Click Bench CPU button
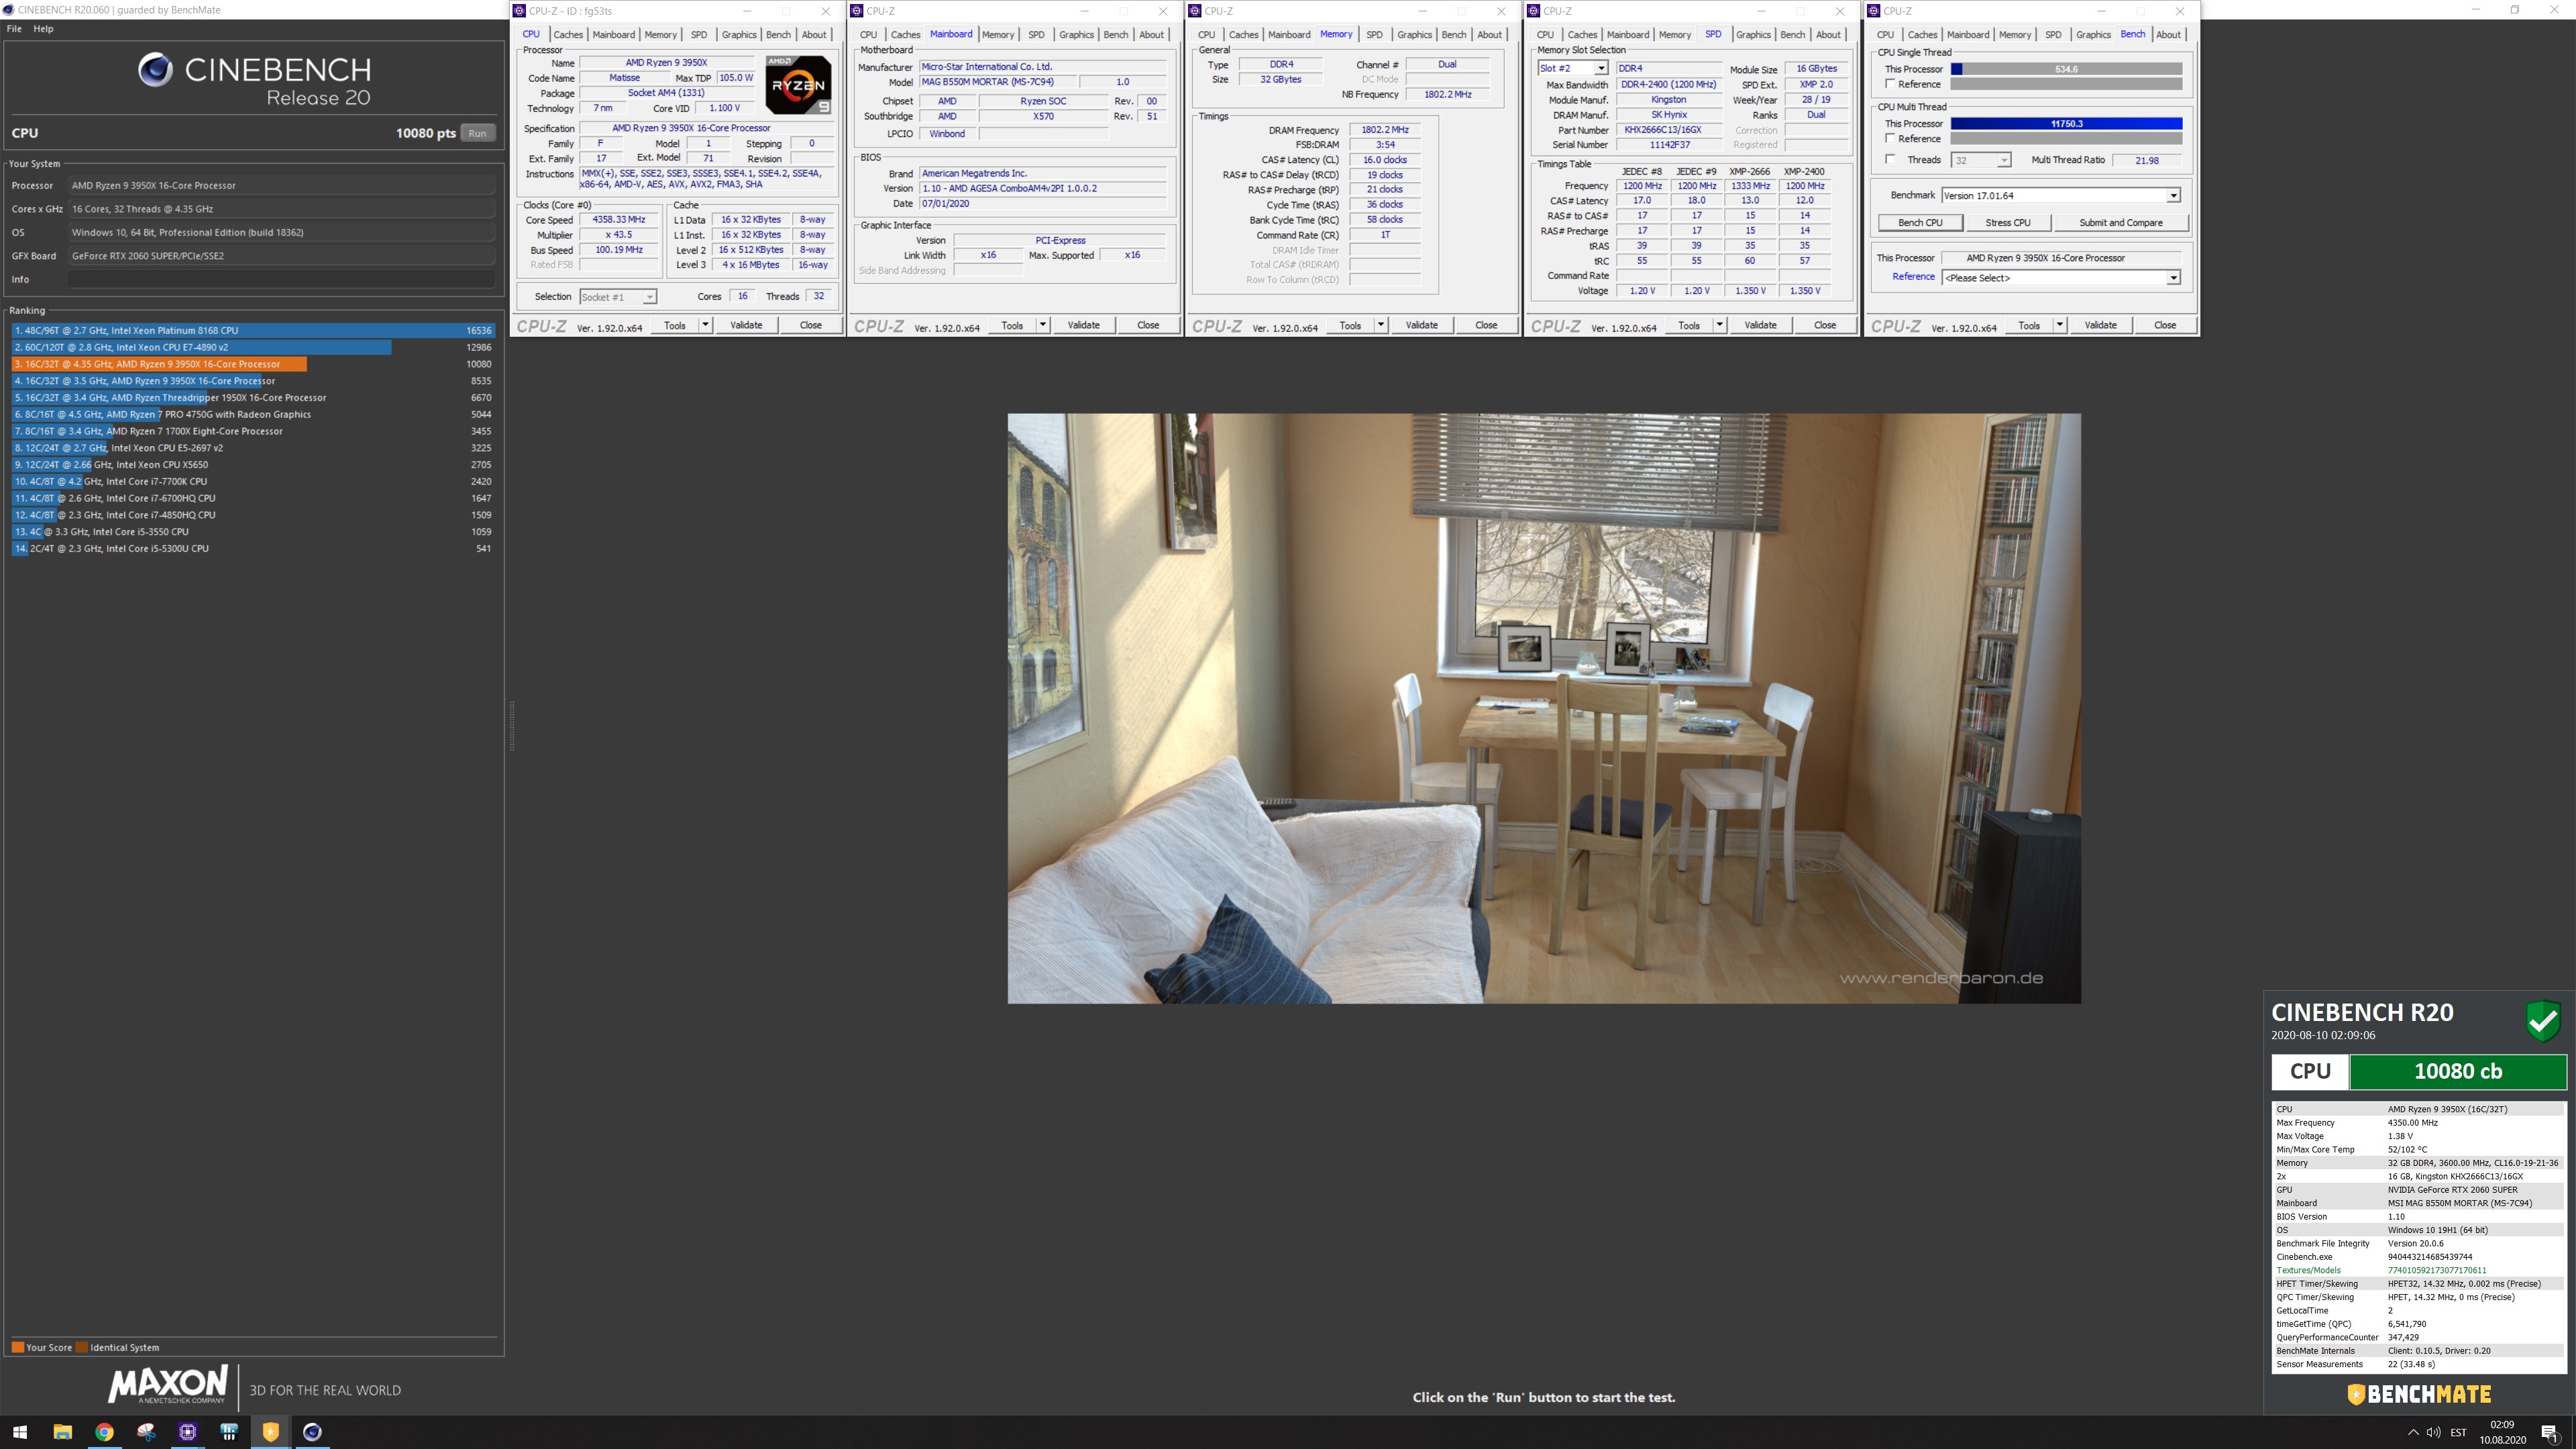This screenshot has width=2576, height=1449. pyautogui.click(x=1920, y=223)
